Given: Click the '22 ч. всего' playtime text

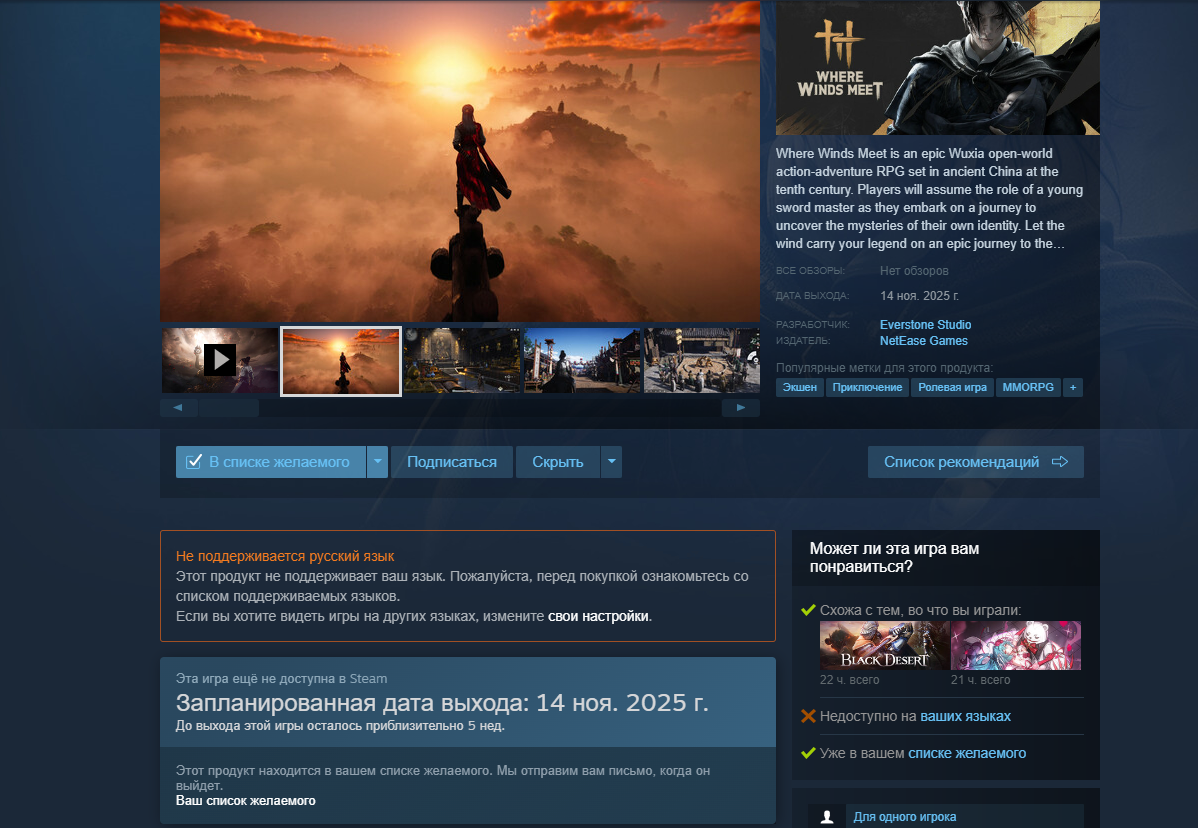Looking at the screenshot, I should tap(850, 680).
